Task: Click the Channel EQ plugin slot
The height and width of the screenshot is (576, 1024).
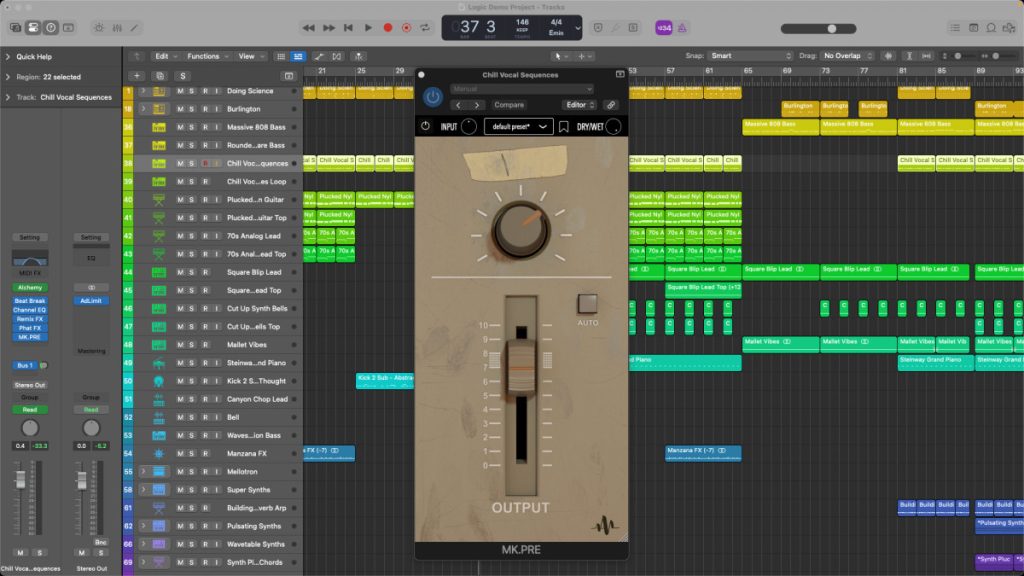Action: point(29,310)
